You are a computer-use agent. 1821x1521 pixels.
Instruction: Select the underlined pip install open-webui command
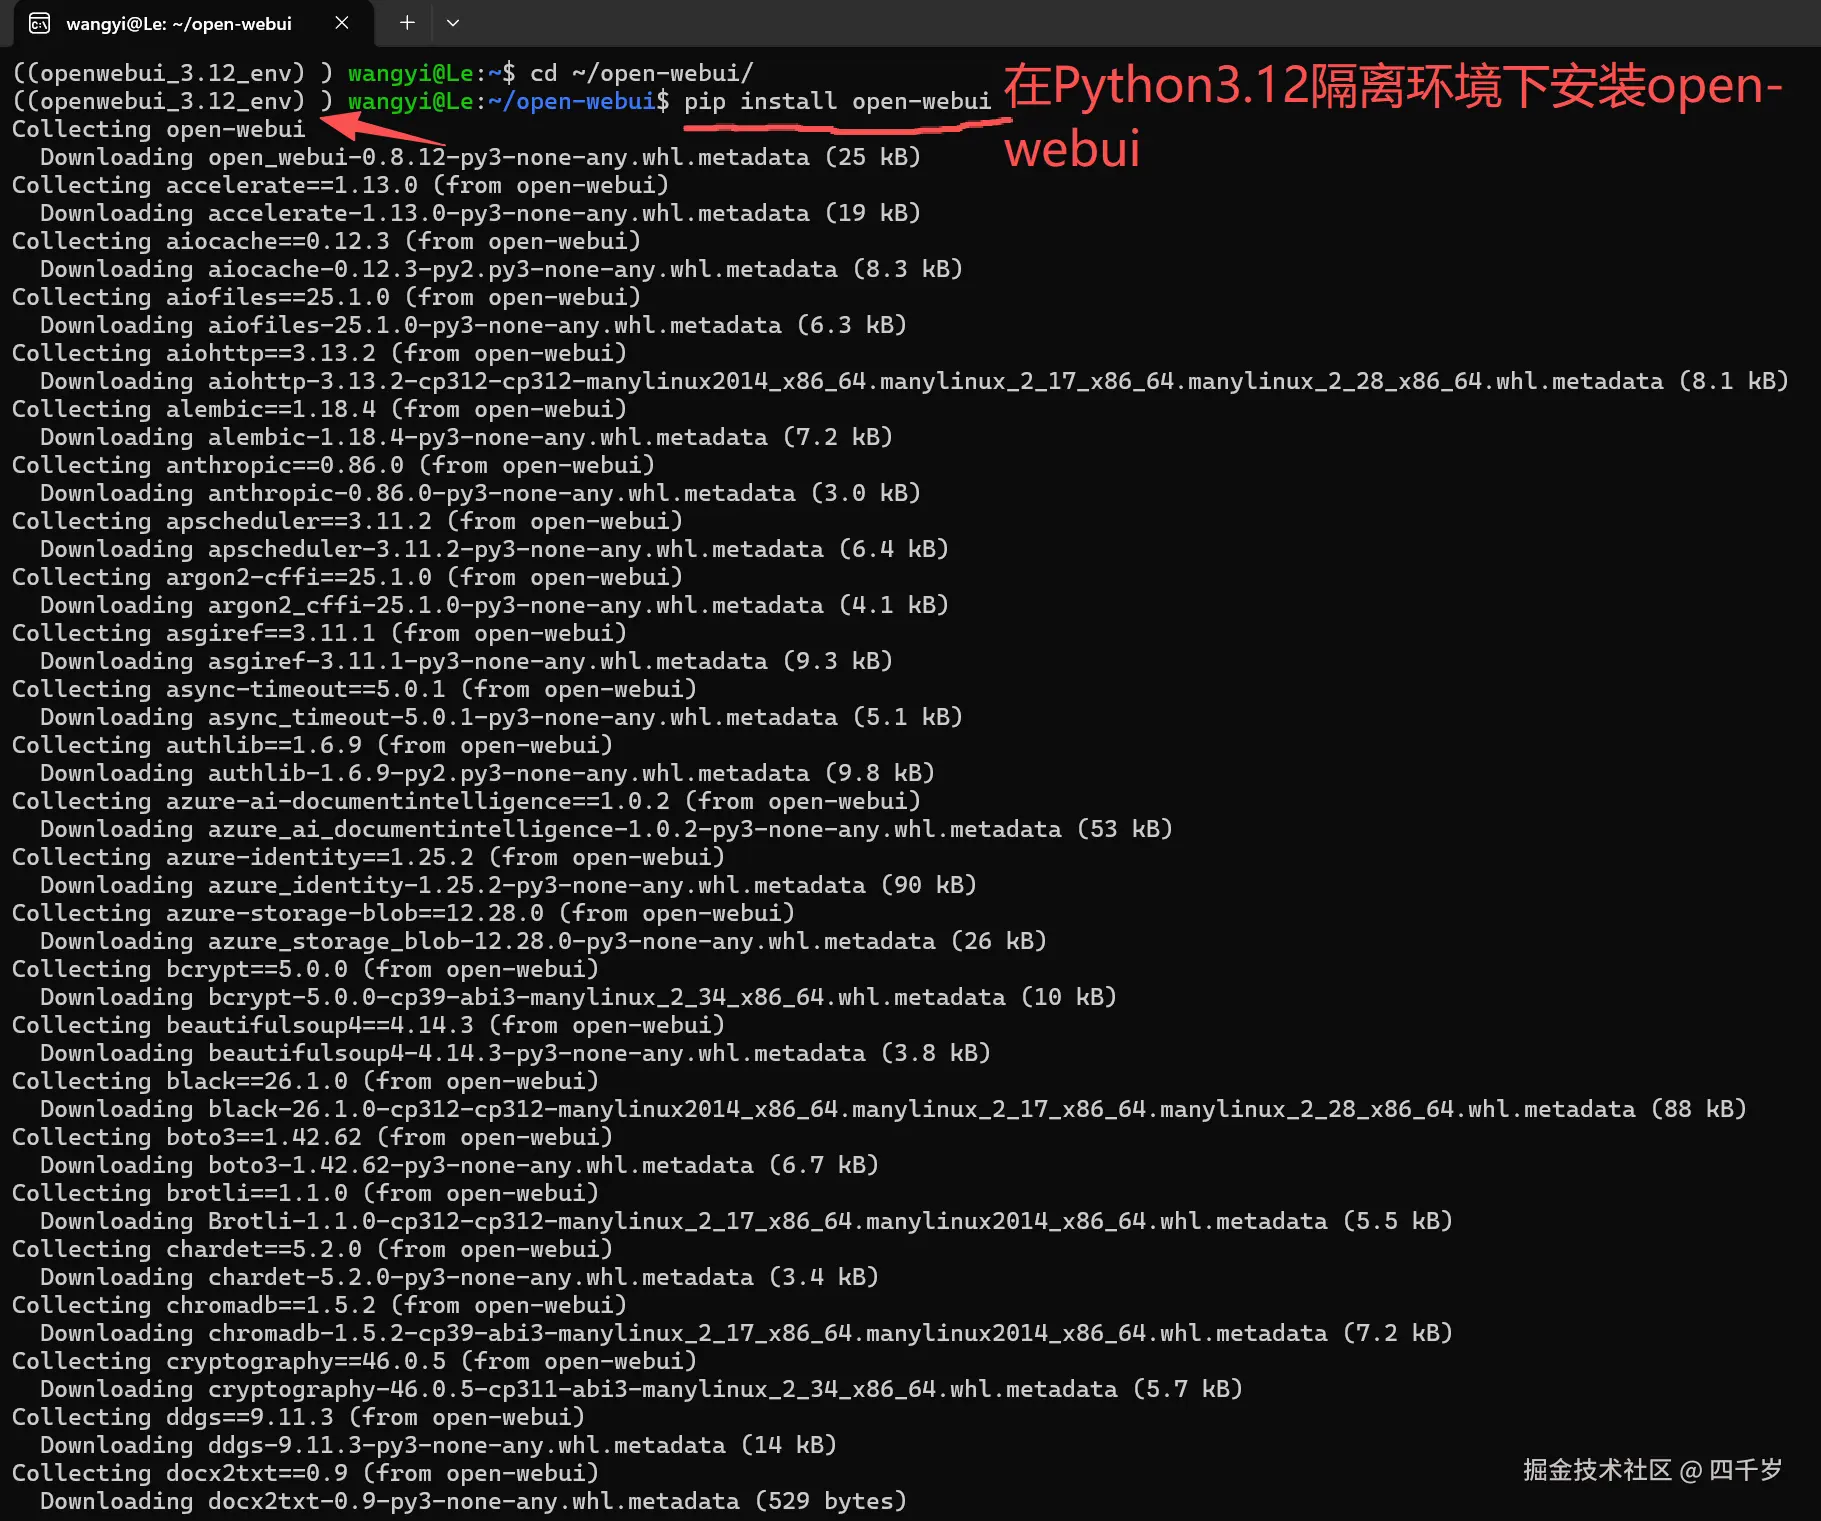coord(838,101)
